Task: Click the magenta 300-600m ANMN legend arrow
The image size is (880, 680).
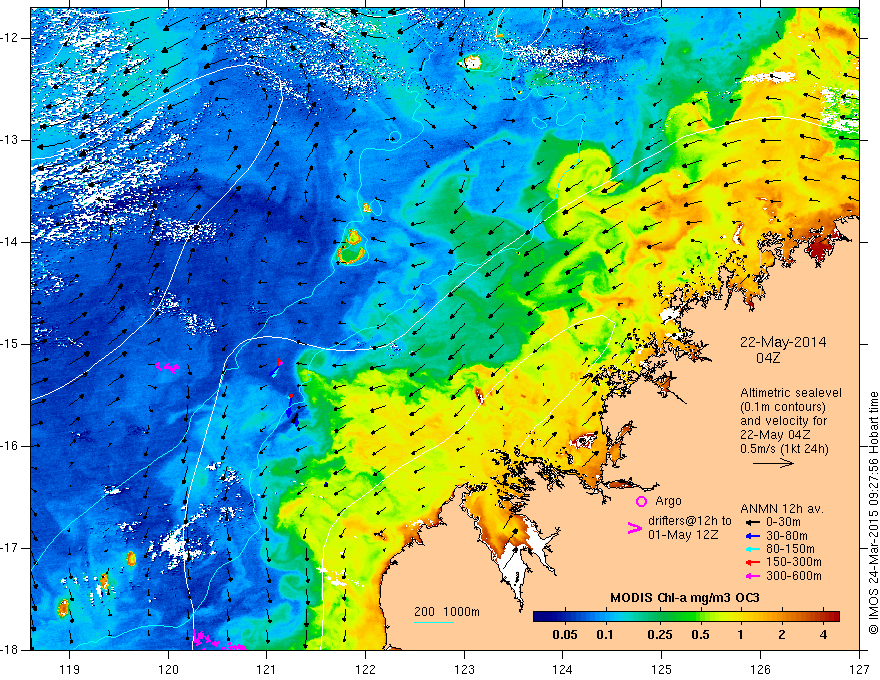Action: pyautogui.click(x=751, y=576)
